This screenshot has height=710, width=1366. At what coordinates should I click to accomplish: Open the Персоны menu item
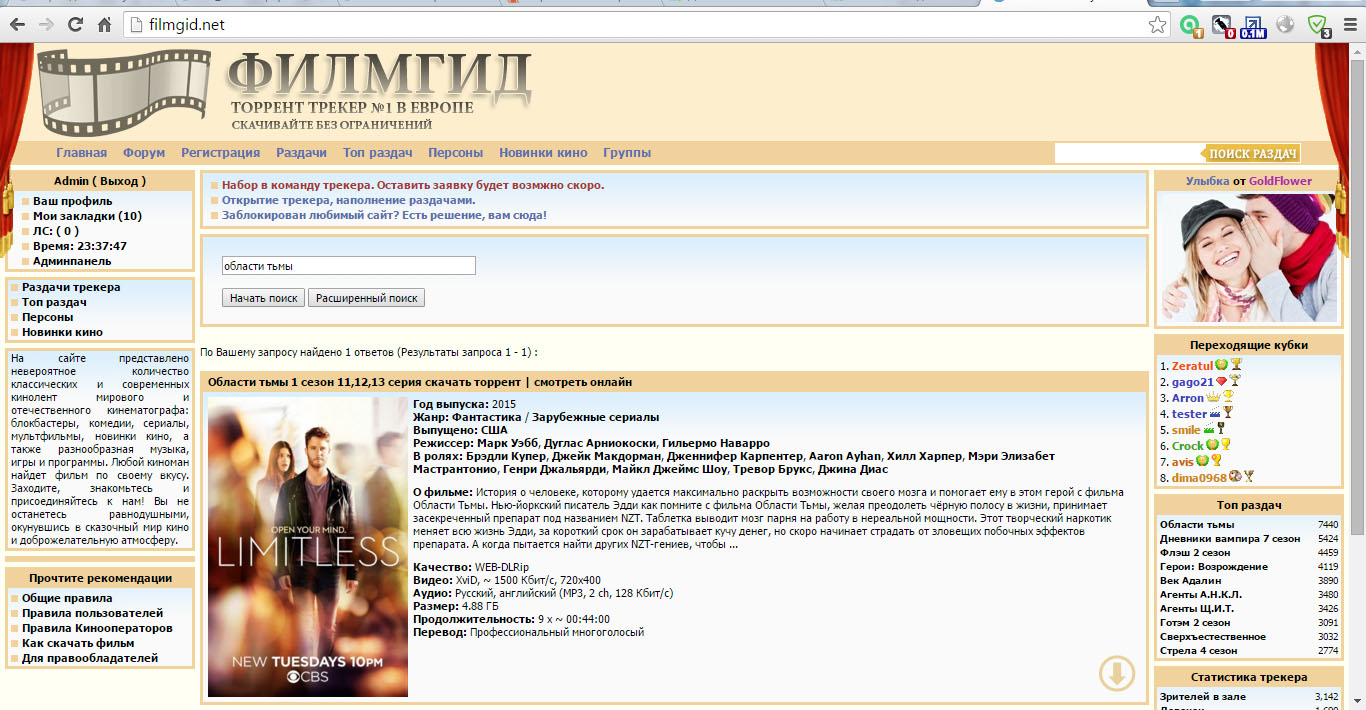point(455,153)
